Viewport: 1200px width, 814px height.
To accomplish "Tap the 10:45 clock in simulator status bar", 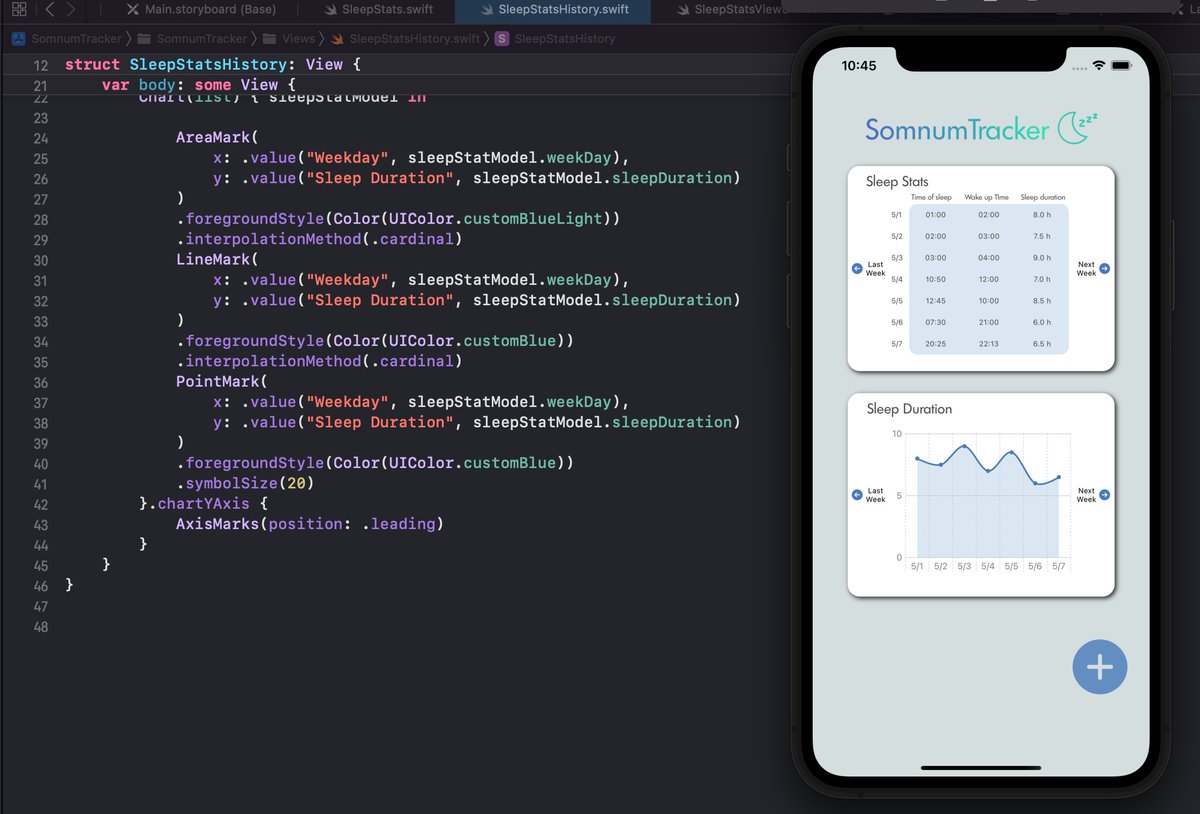I will click(x=858, y=66).
